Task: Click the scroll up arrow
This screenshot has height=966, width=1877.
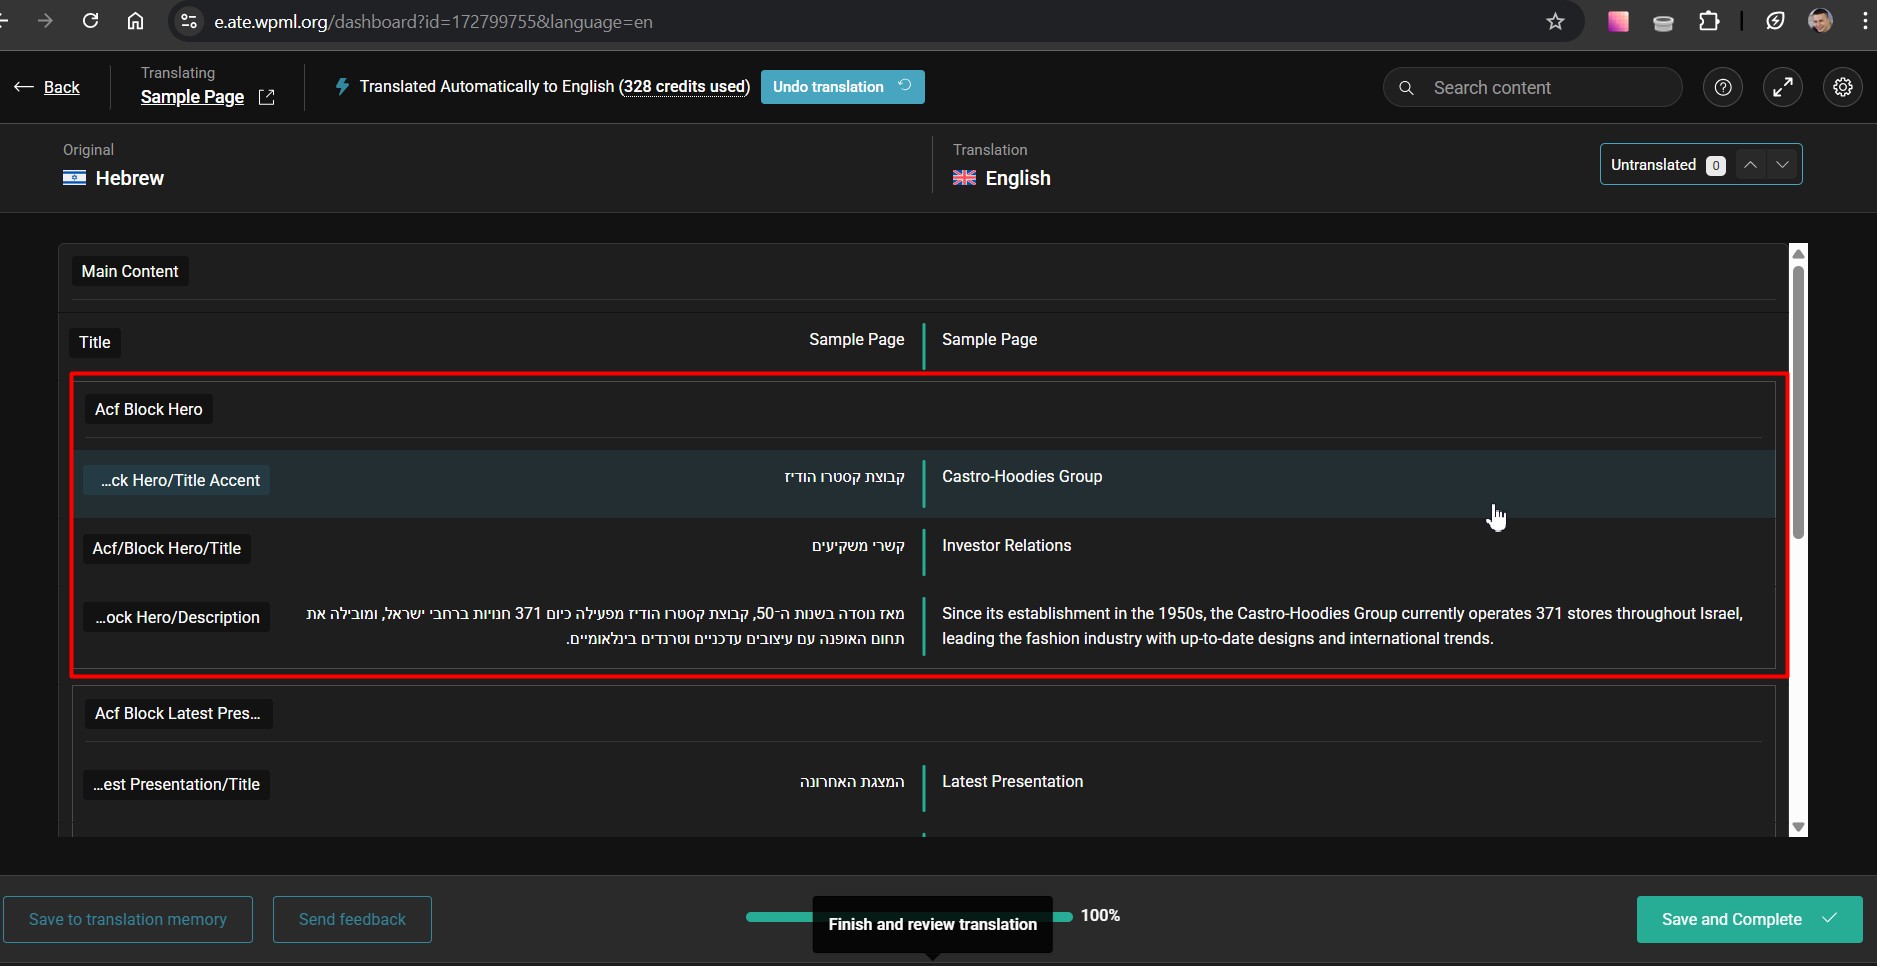Action: pos(1798,254)
